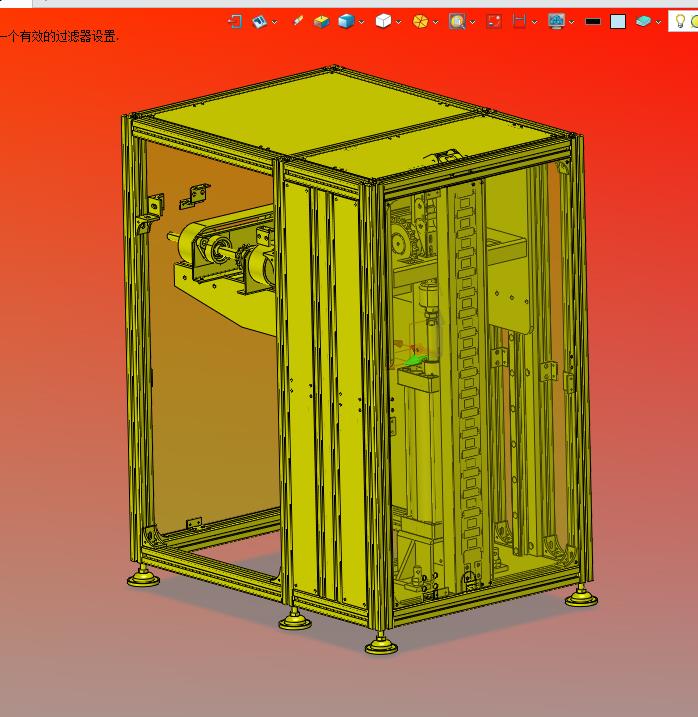Click the orange faceted sphere icon

[420, 21]
